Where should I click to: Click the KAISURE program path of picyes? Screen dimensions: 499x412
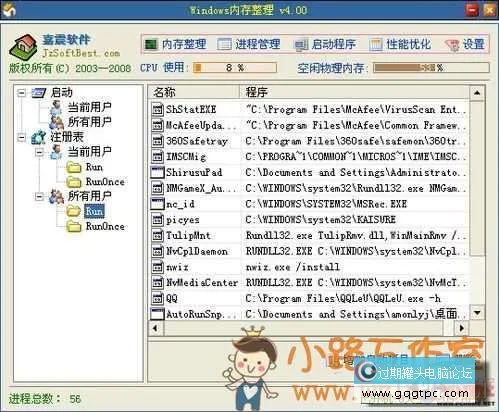point(320,220)
